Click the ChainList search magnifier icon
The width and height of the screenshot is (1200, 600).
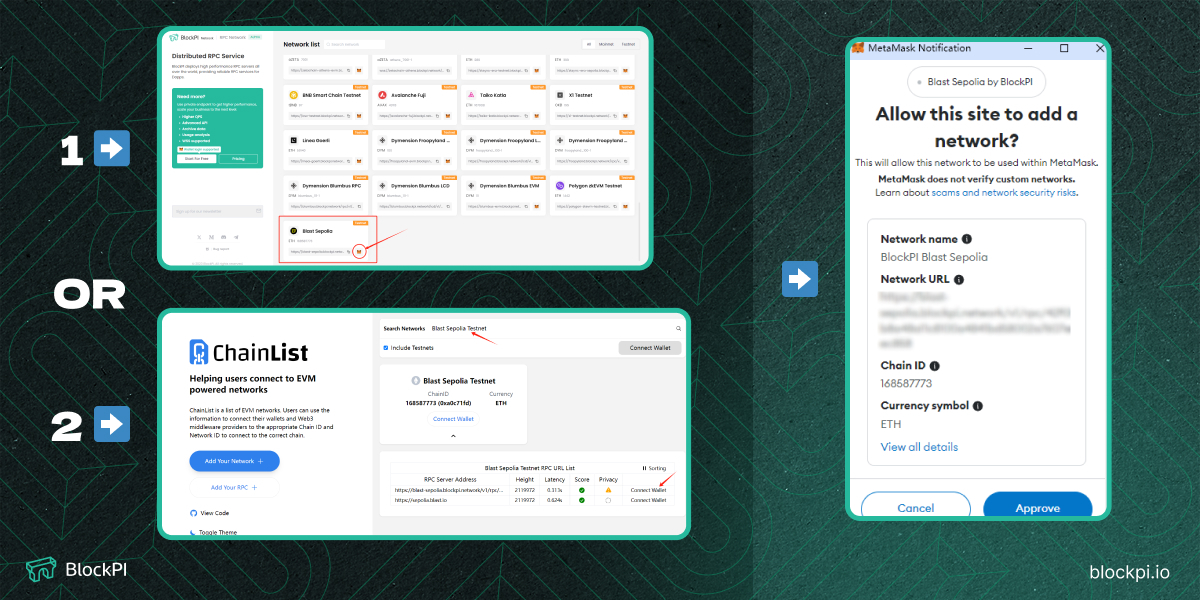tap(678, 328)
